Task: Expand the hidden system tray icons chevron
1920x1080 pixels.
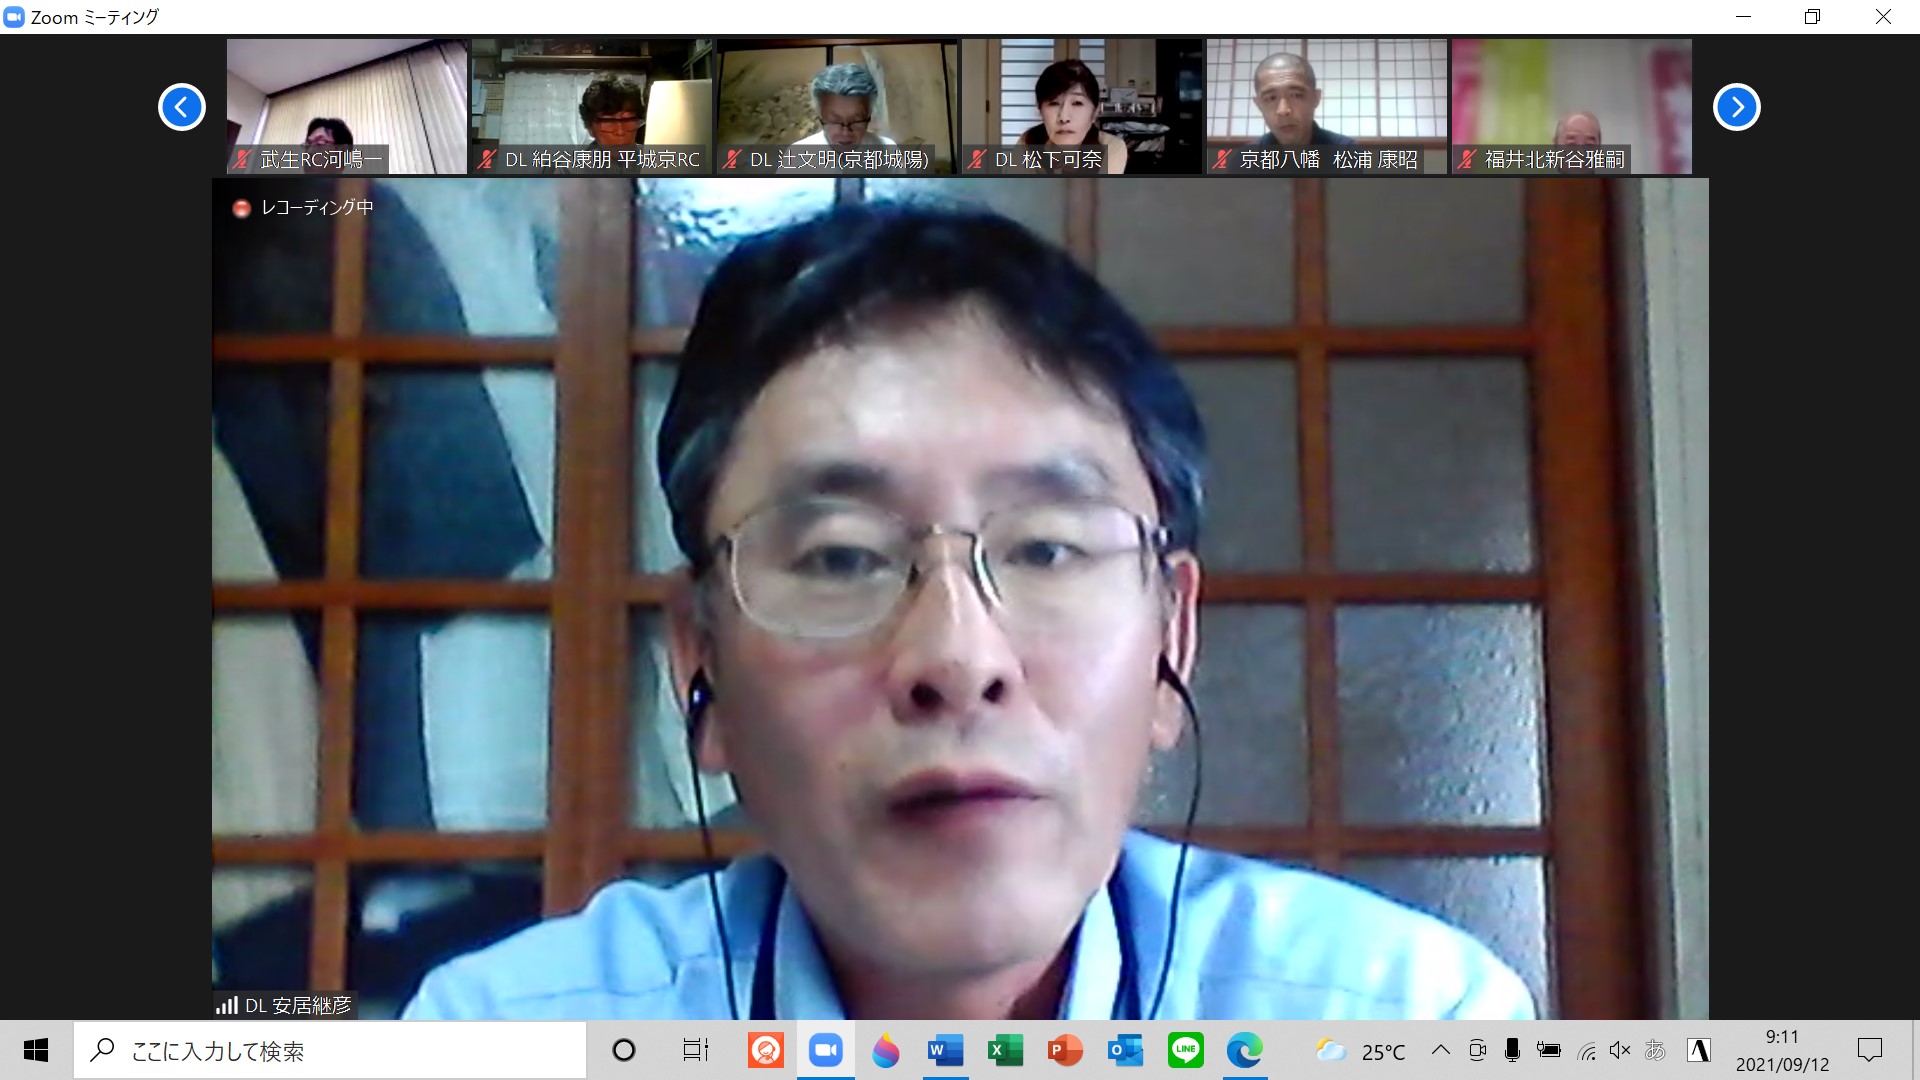Action: 1441,1050
